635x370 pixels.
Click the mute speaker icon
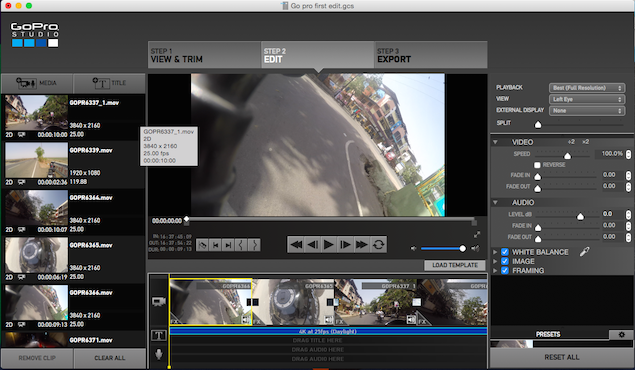pos(413,249)
